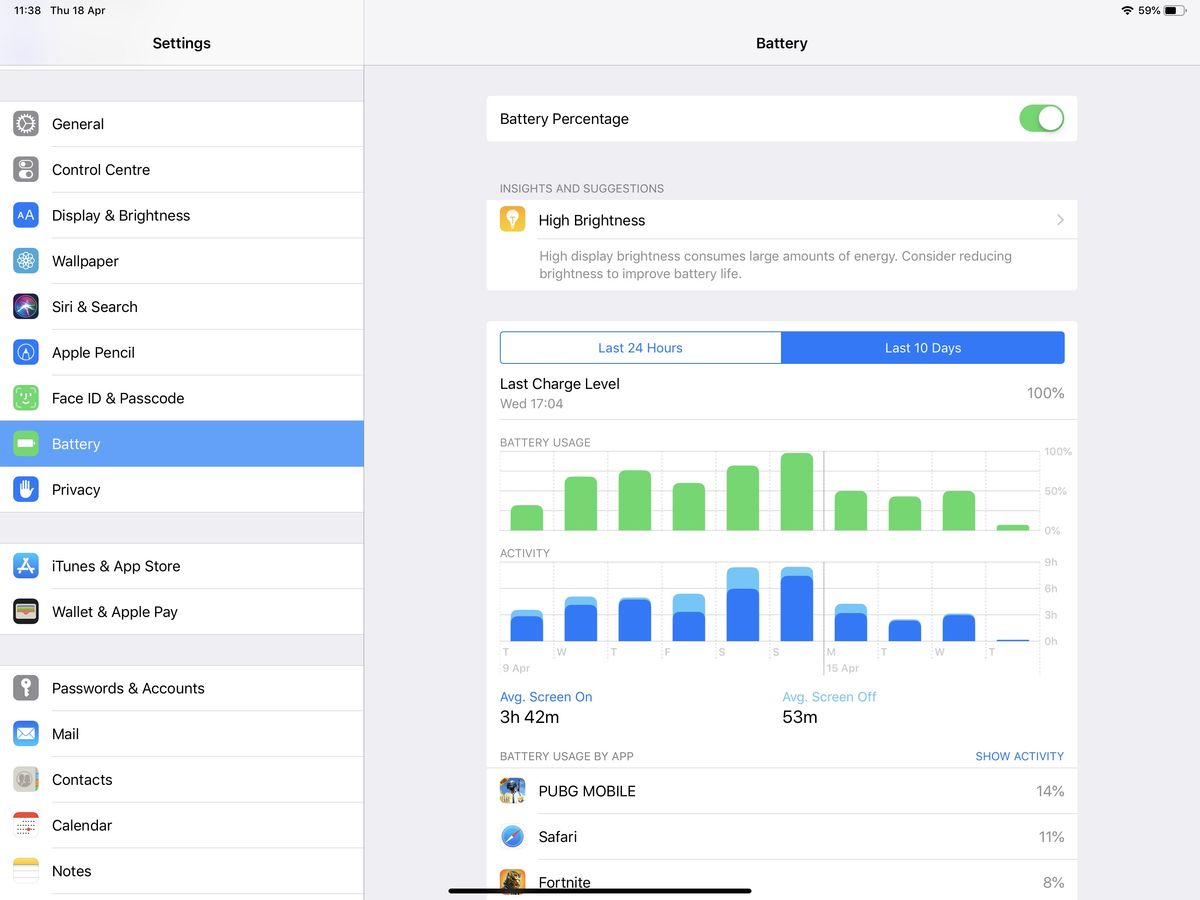Open General settings

pyautogui.click(x=78, y=124)
